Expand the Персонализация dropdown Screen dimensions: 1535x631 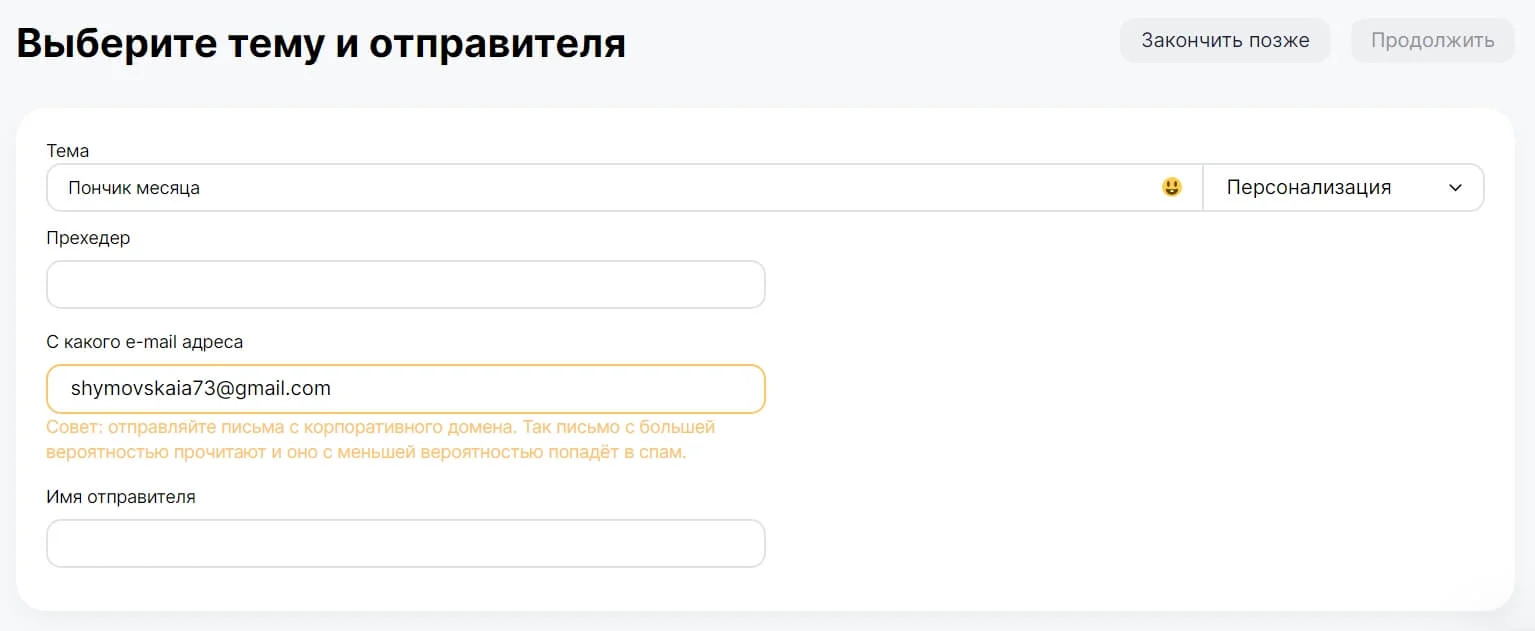(1342, 188)
